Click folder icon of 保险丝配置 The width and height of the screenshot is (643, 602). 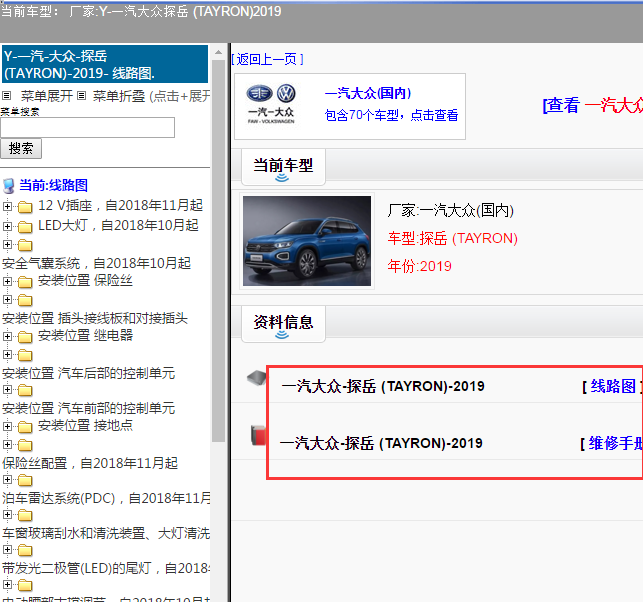(25, 445)
